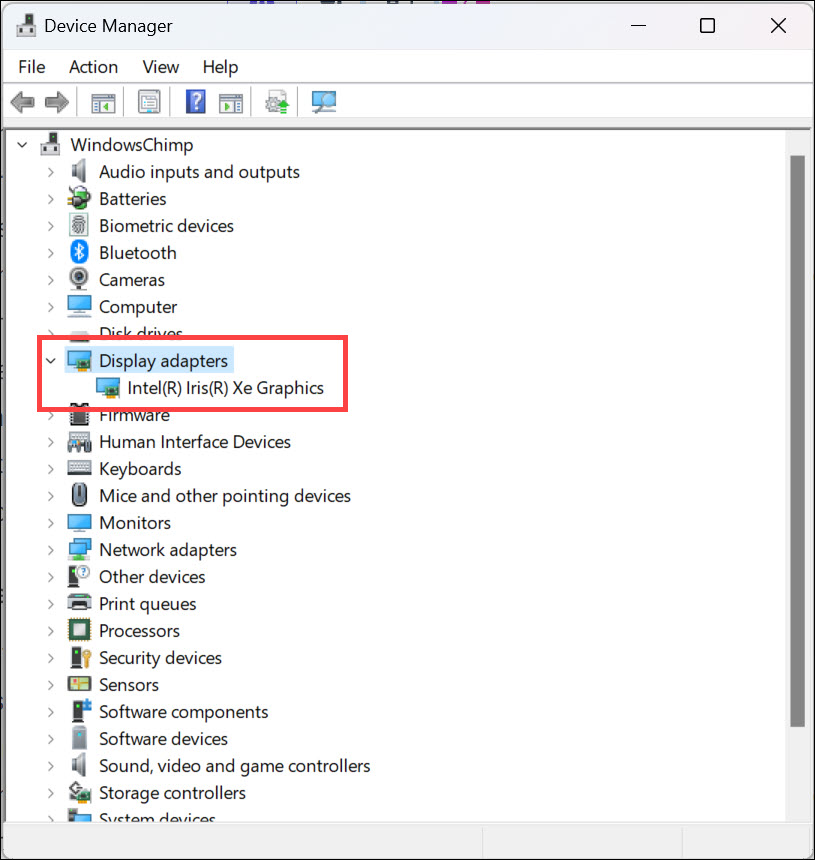The image size is (815, 860).
Task: Click the vertical scrollbar thumb
Action: click(797, 441)
